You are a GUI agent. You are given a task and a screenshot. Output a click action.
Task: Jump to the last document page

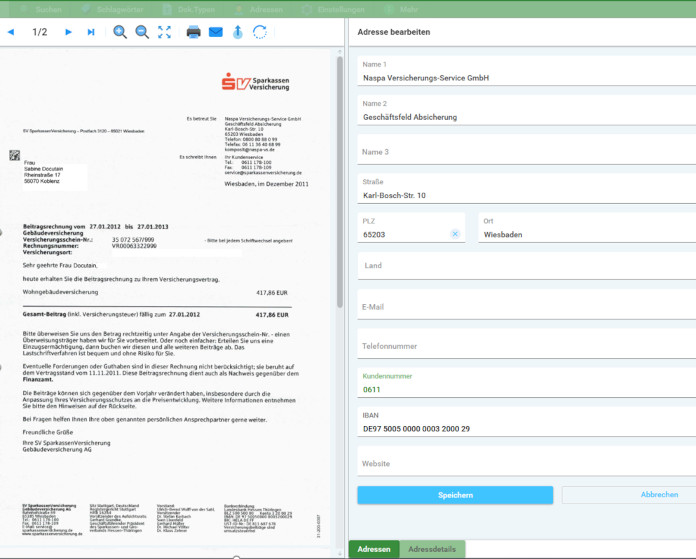(91, 32)
